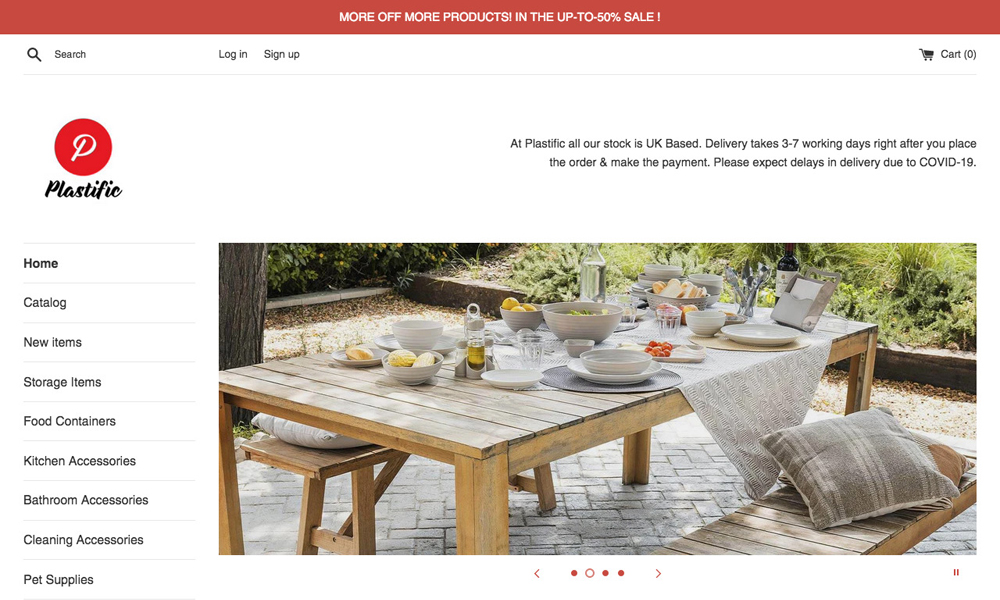
Task: Click the search magnifier icon
Action: point(34,55)
